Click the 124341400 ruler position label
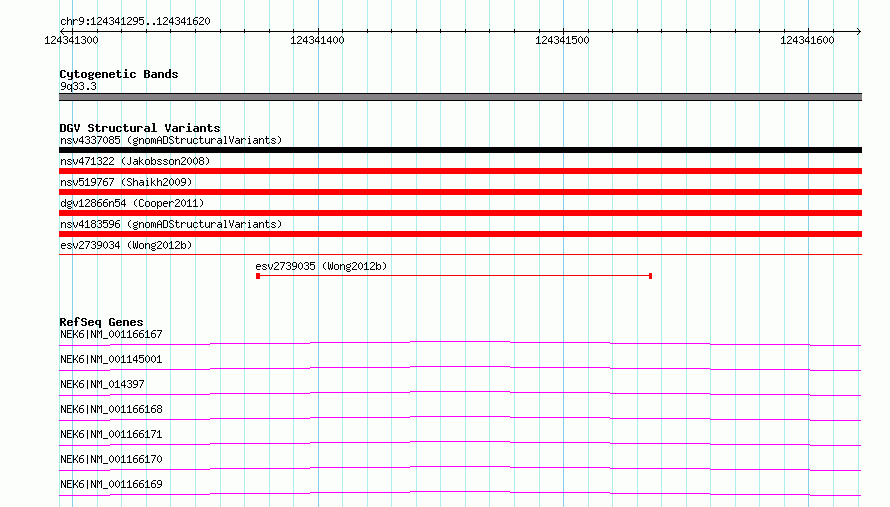 (x=317, y=40)
